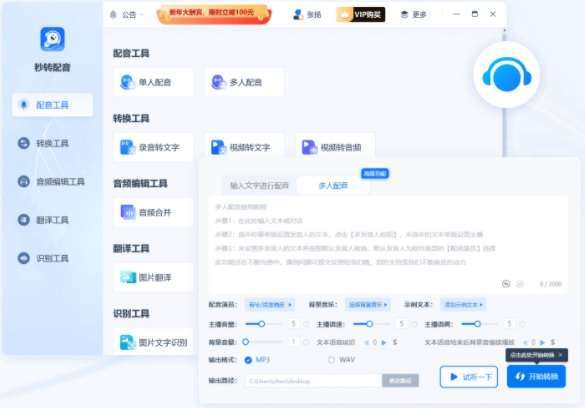Open the 图片文字识别 image text recognition tool
Image resolution: width=585 pixels, height=408 pixels.
coord(153,342)
